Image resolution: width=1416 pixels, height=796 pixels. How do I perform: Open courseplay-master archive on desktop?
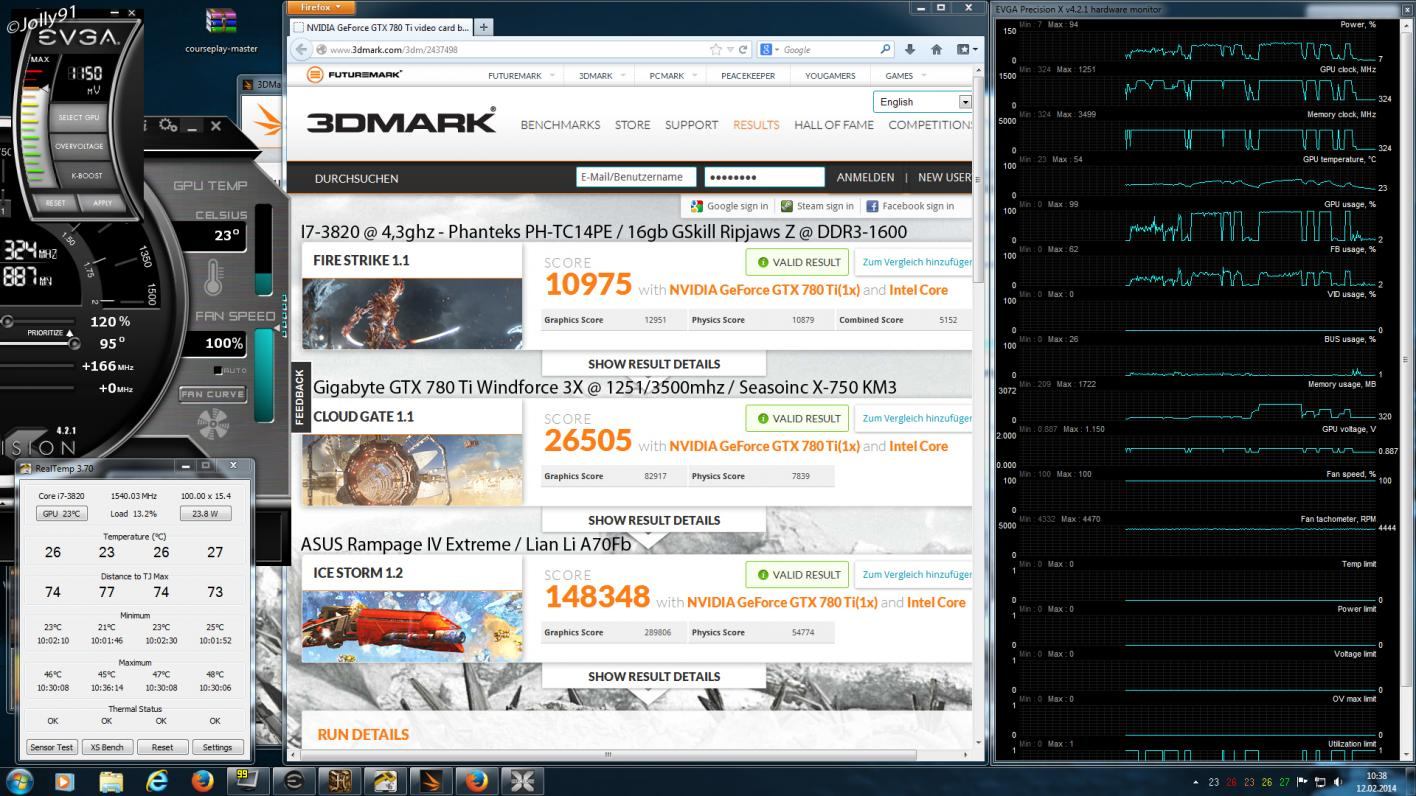point(221,31)
